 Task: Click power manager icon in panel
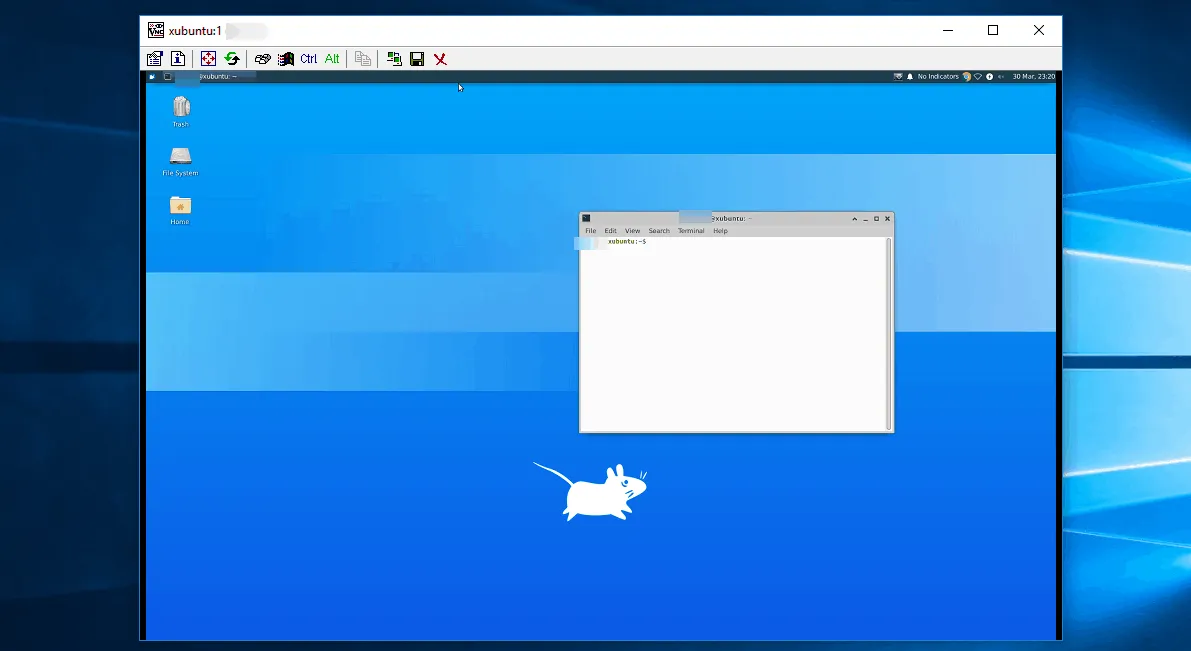pos(989,76)
